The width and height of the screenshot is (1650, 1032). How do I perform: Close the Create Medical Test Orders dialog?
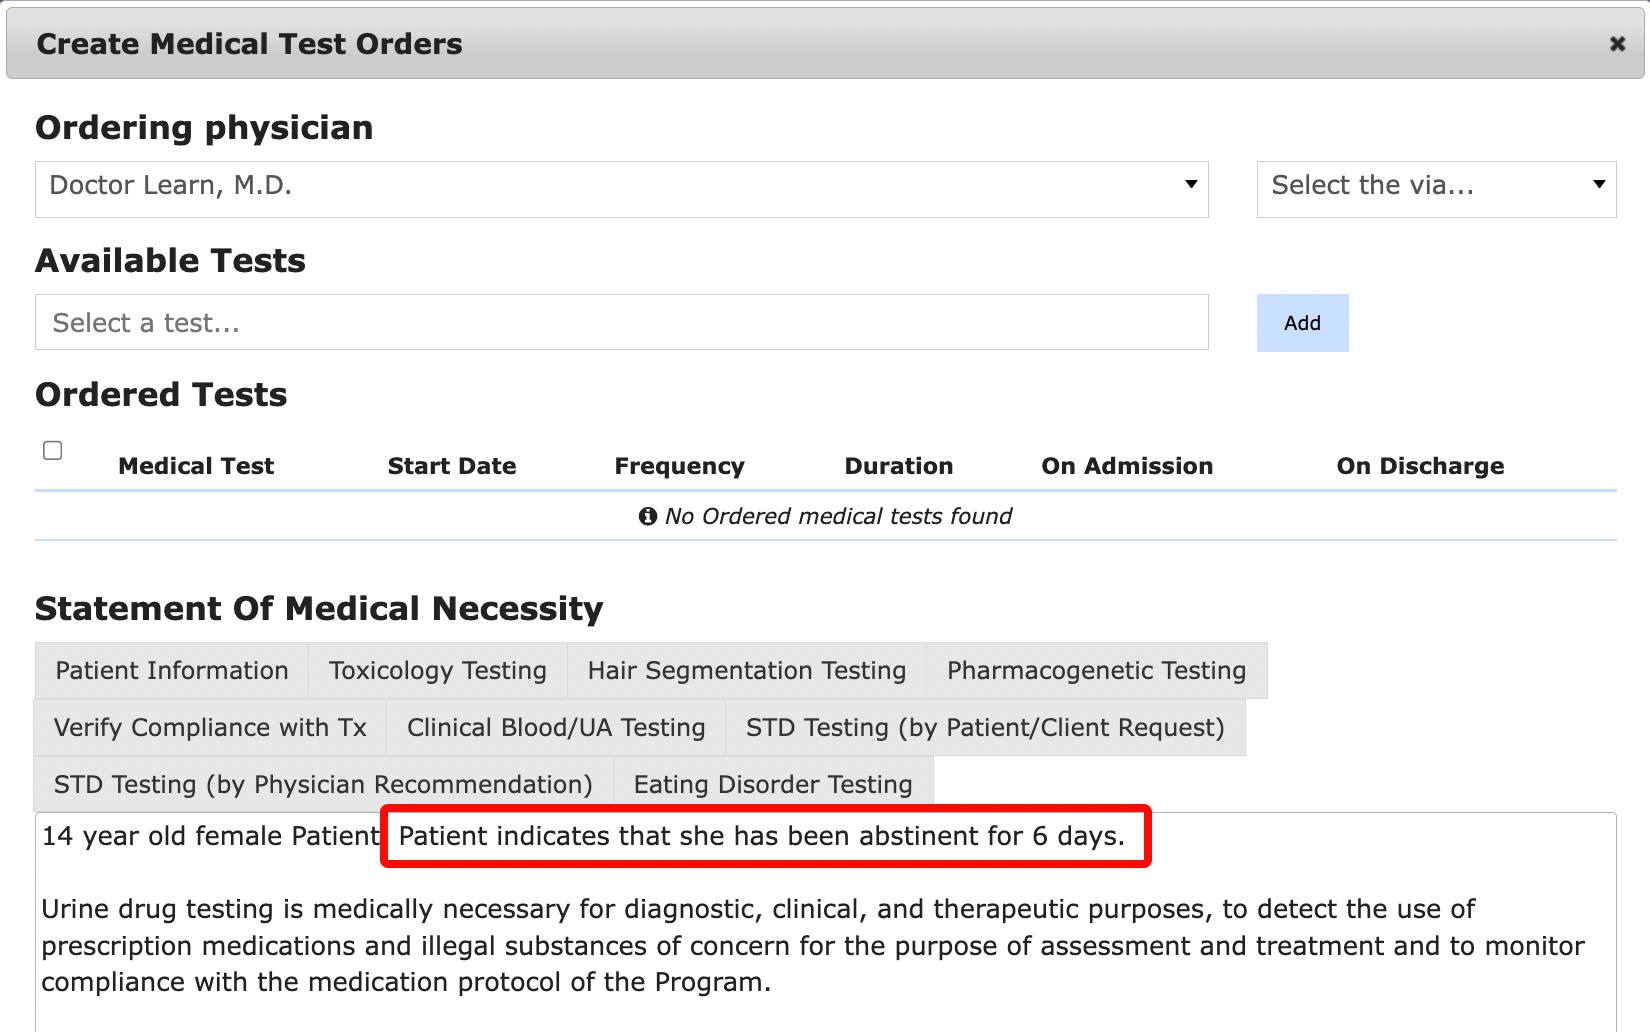click(x=1616, y=44)
